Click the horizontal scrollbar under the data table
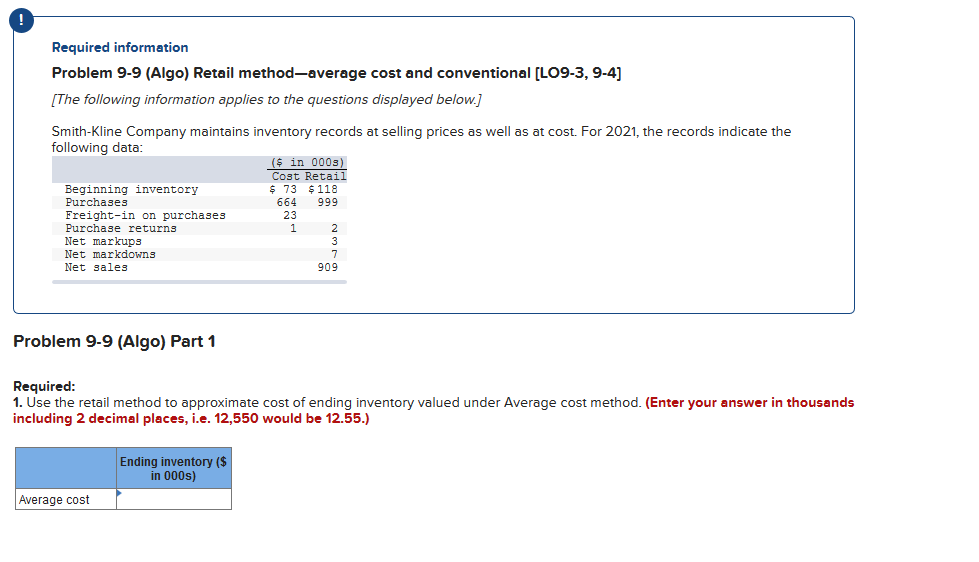Viewport: 979px width, 562px height. pyautogui.click(x=199, y=282)
